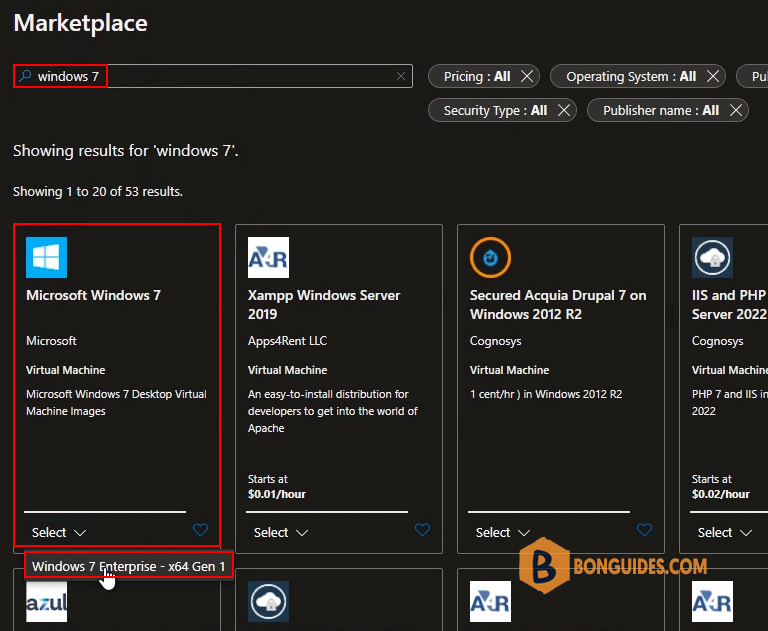Expand Select on Secured Acquia Drupal card
The height and width of the screenshot is (631, 768).
[x=503, y=533]
